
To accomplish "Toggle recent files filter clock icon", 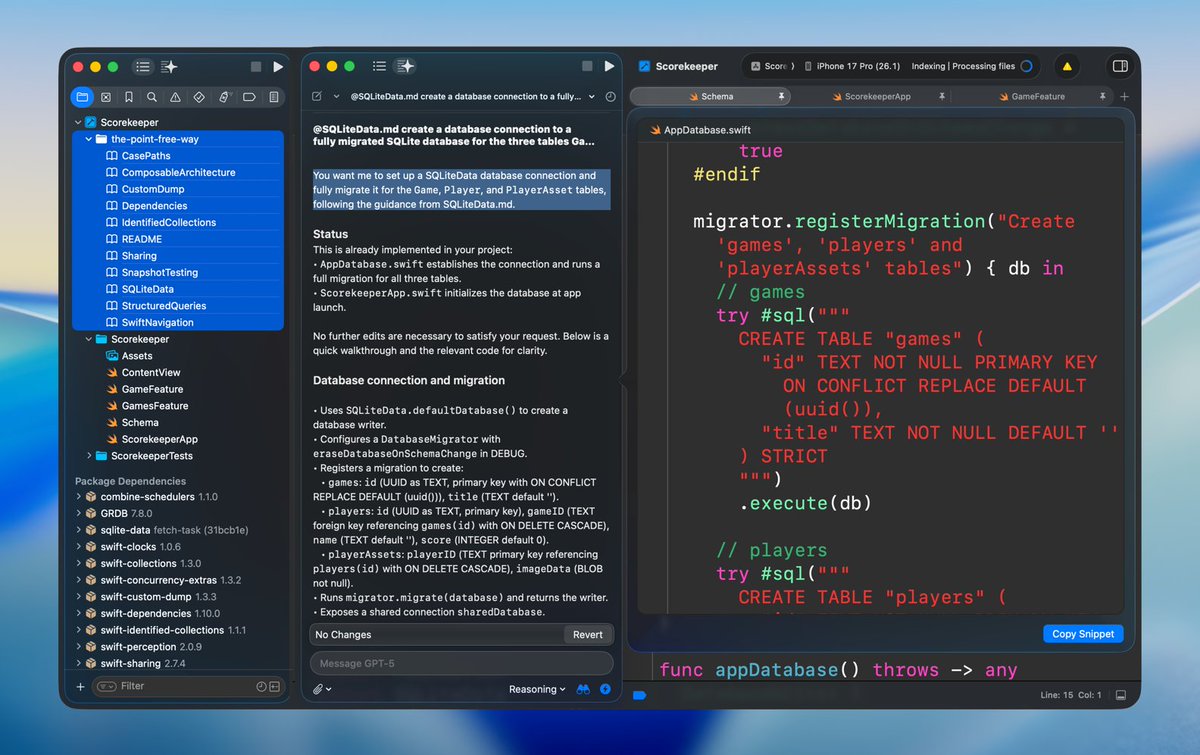I will click(261, 686).
